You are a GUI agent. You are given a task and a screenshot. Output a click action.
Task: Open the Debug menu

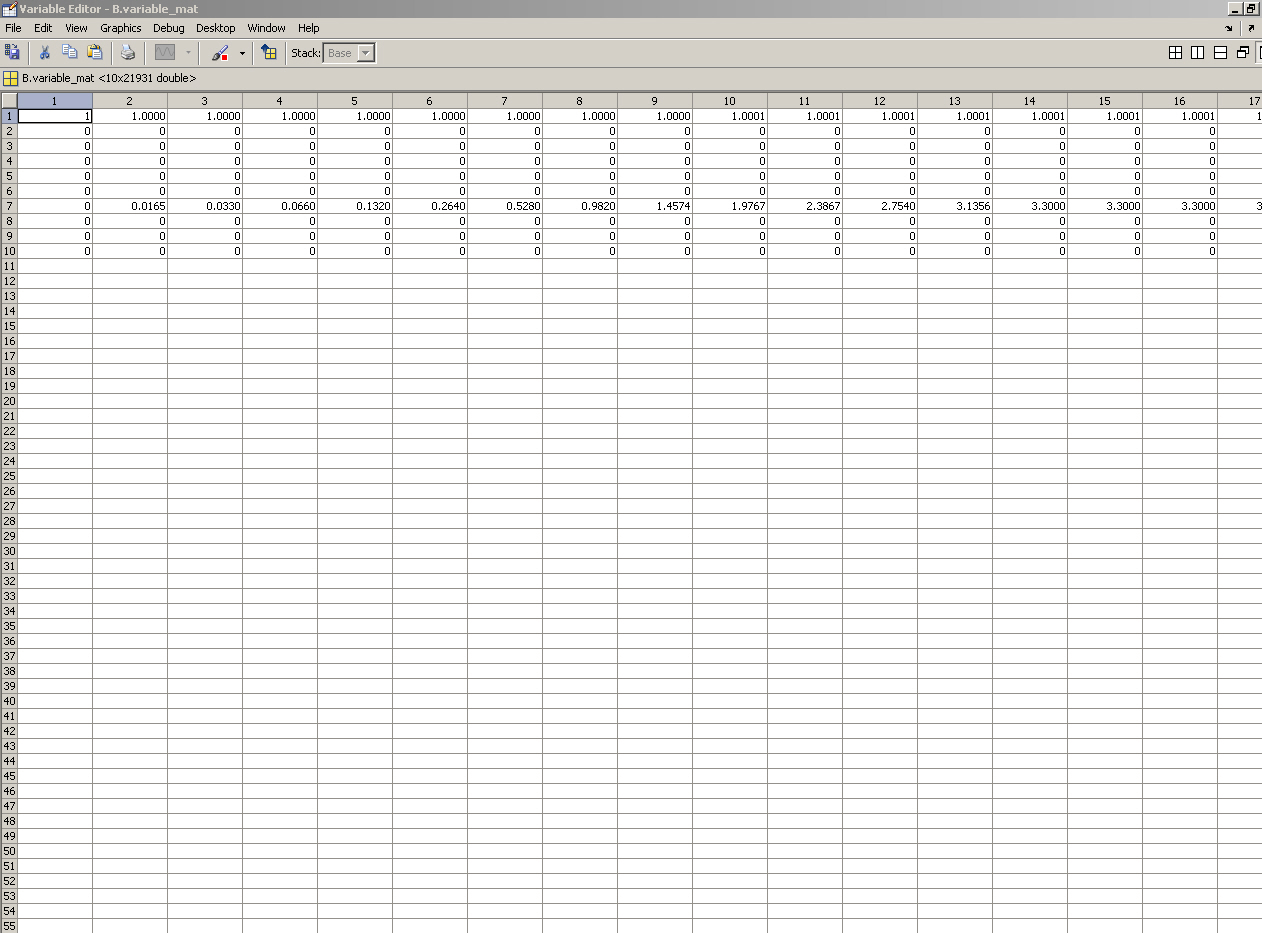(169, 28)
